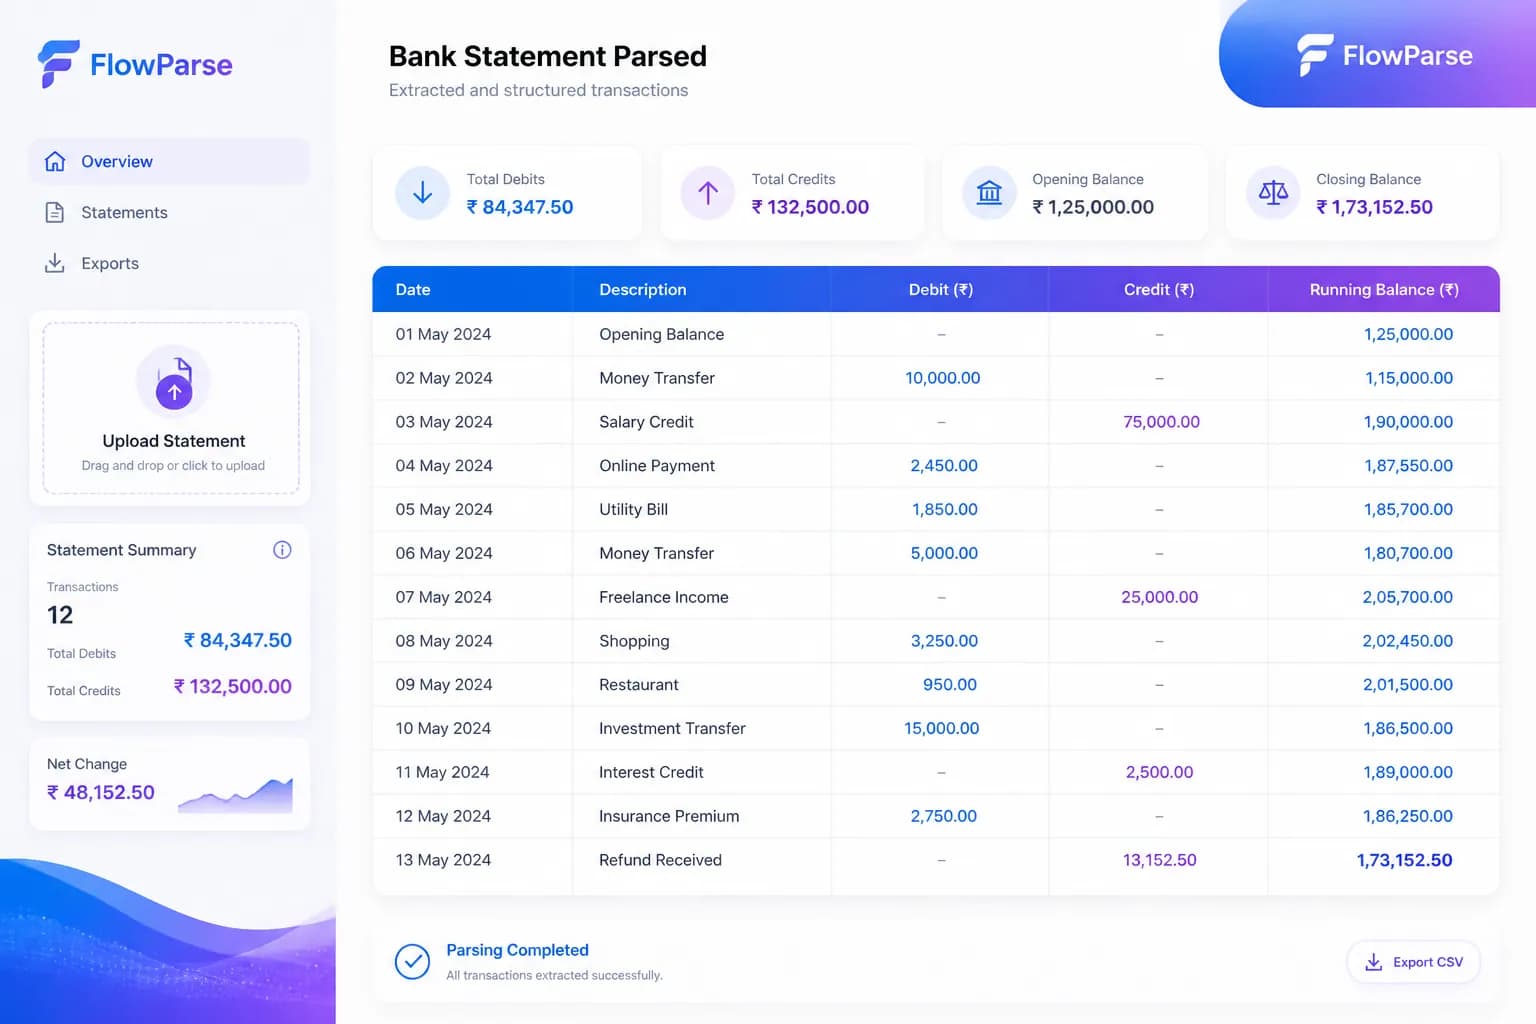
Task: Click the Parsing Completed checkmark icon
Action: (x=412, y=962)
